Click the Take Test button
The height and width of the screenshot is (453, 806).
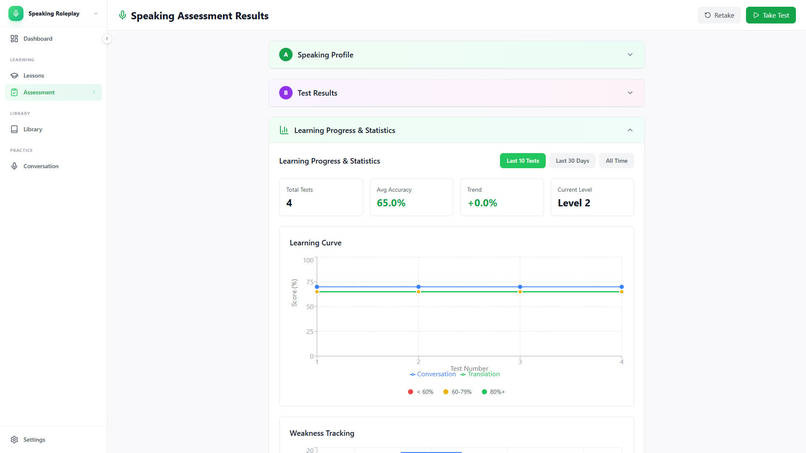(x=771, y=15)
